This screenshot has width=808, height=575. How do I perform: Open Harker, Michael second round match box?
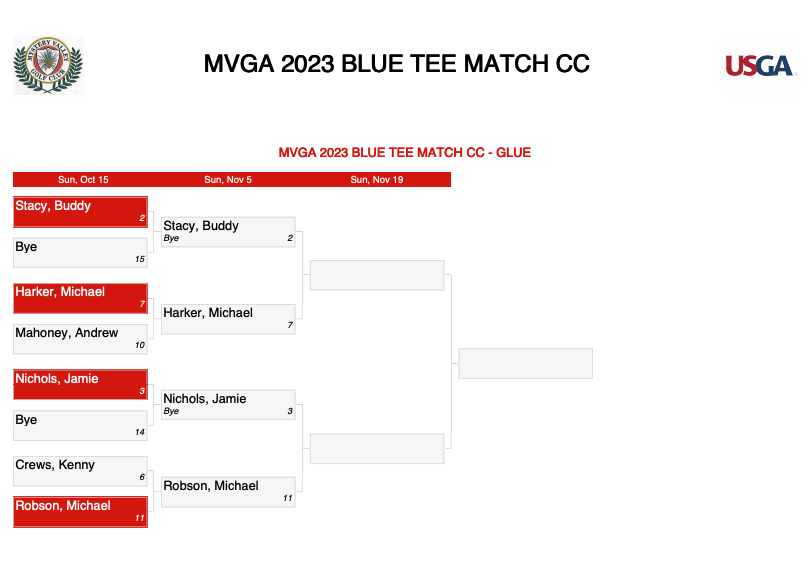[228, 319]
